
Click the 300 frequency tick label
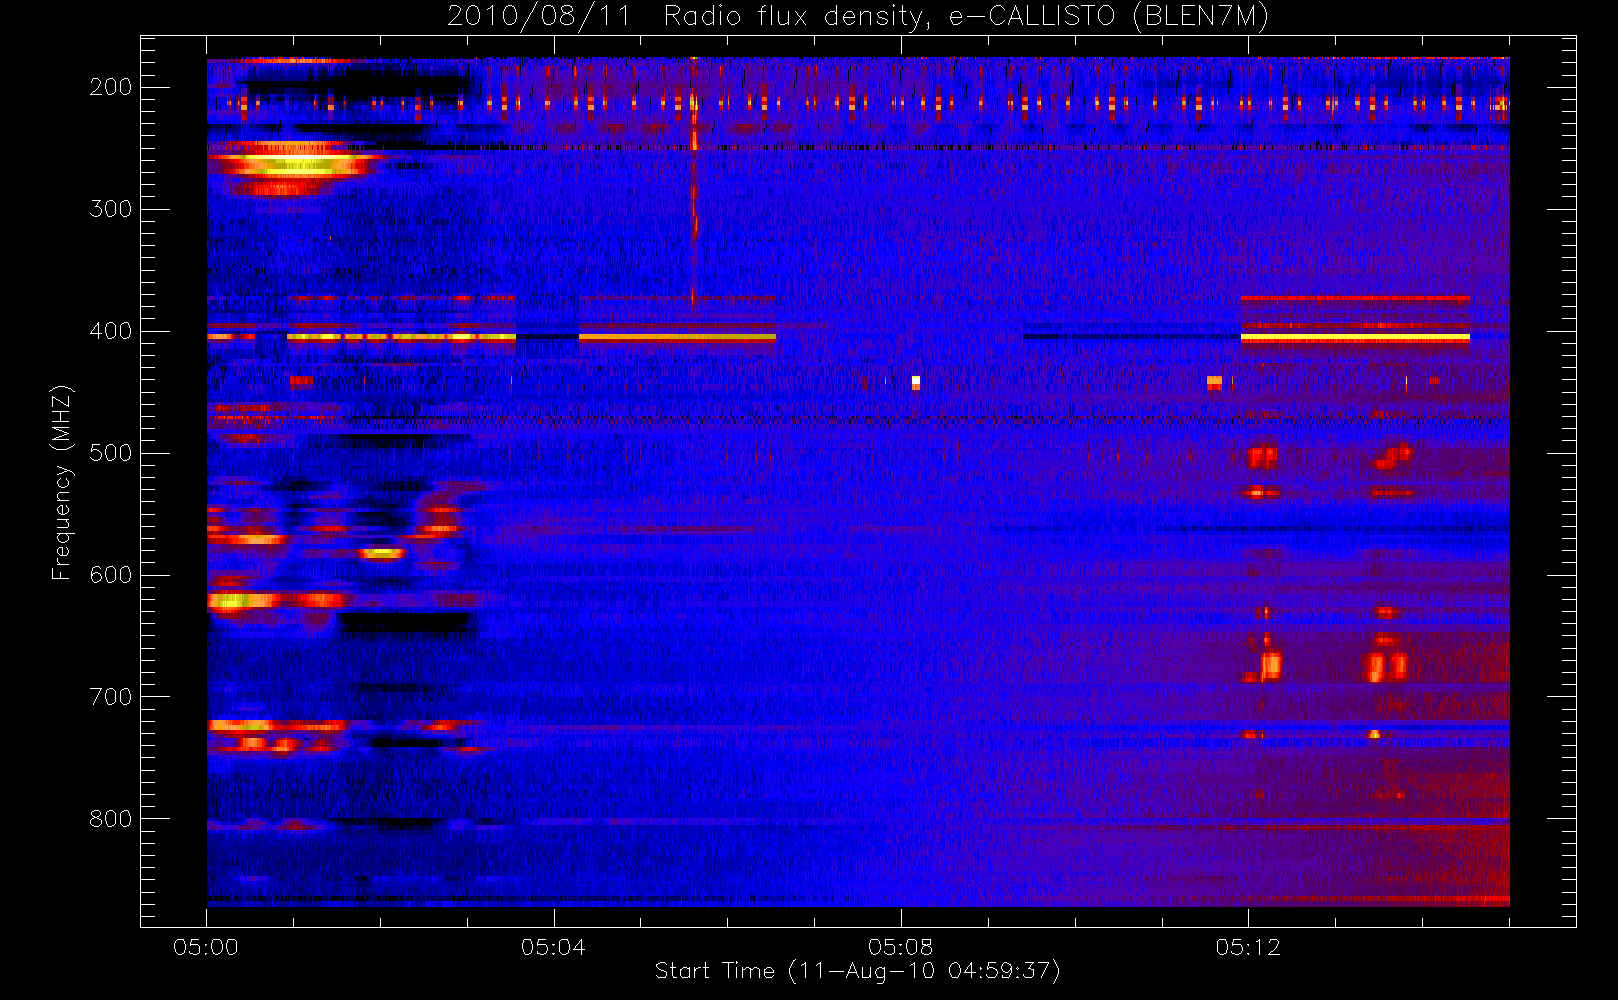pyautogui.click(x=111, y=209)
